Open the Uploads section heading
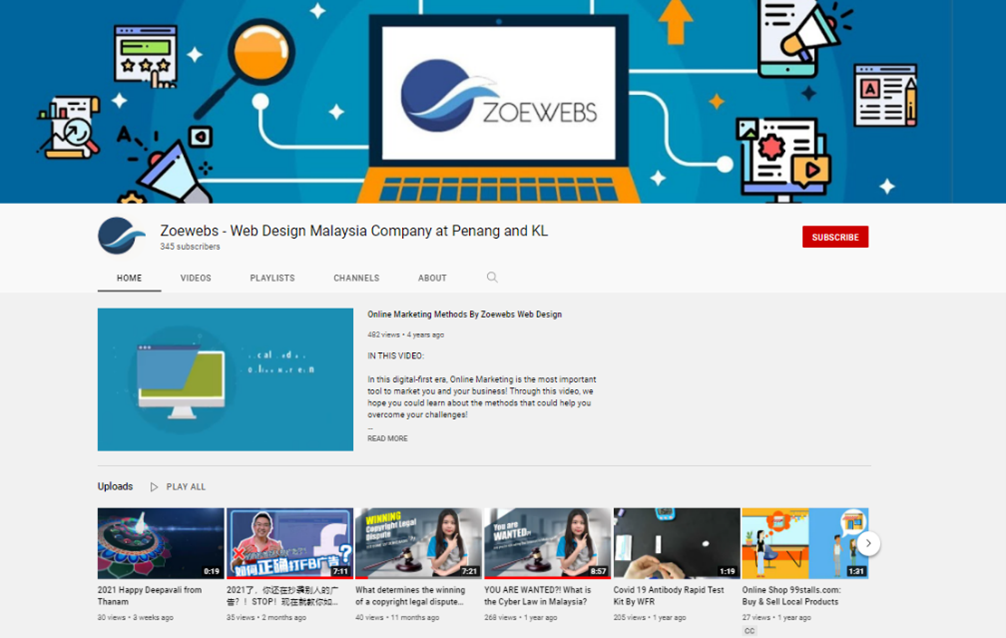The image size is (1006, 638). (x=115, y=487)
